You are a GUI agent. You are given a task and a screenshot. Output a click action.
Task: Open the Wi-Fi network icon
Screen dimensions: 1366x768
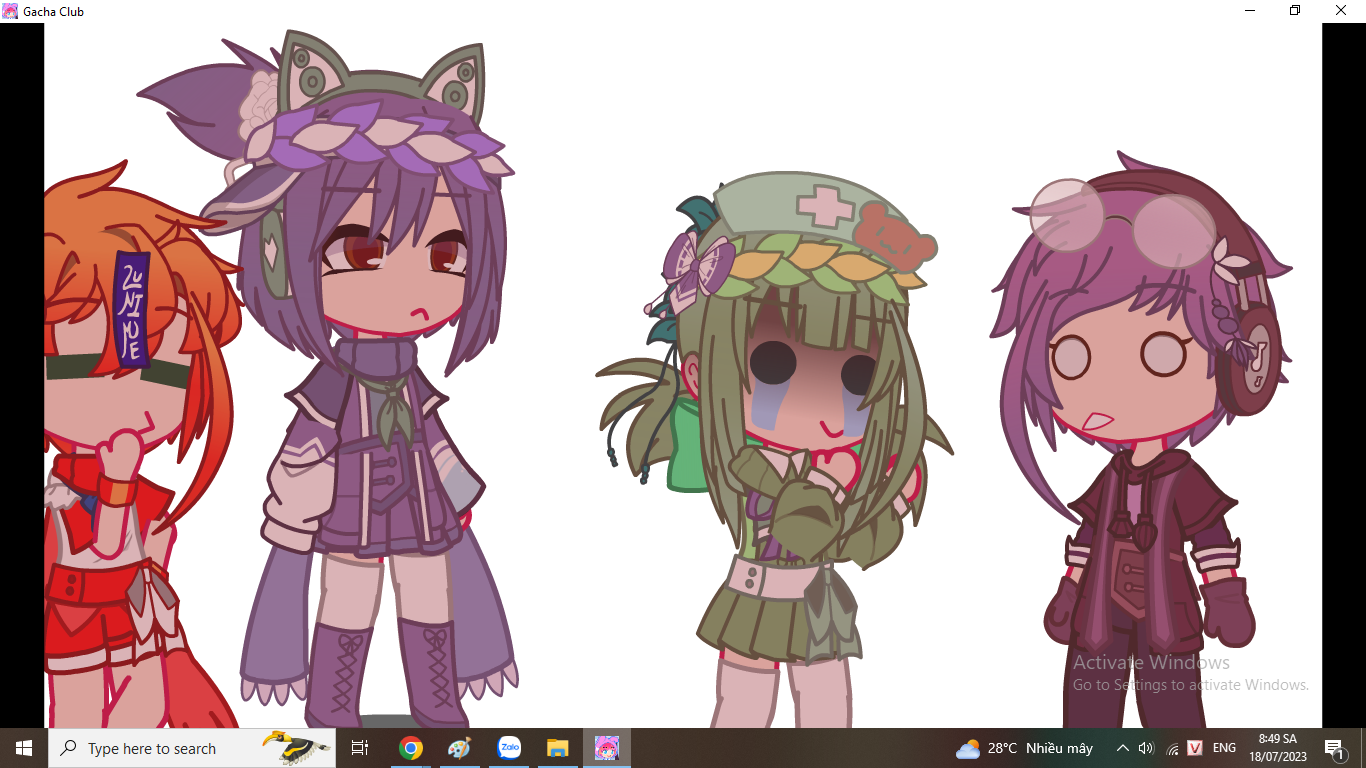pos(1171,748)
